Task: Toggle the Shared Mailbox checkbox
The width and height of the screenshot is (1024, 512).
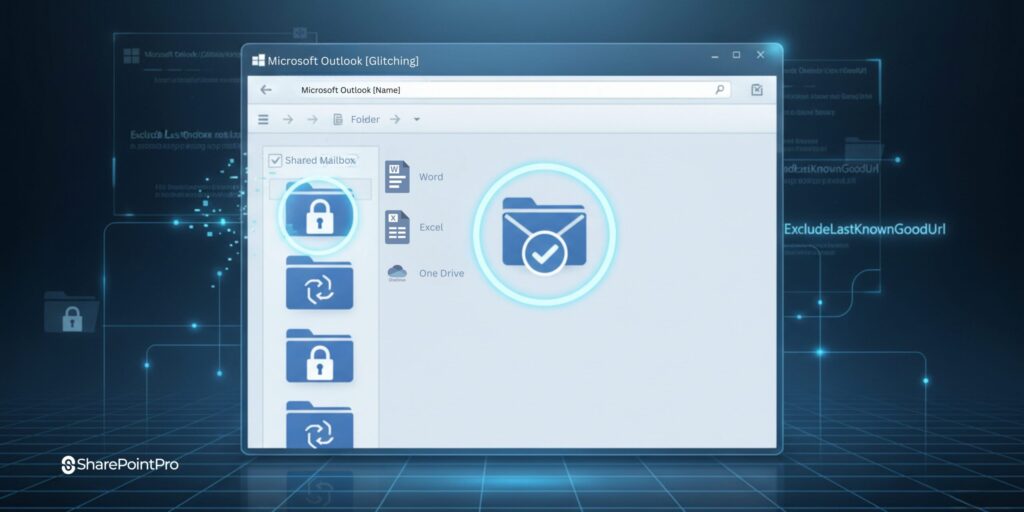Action: [x=275, y=160]
